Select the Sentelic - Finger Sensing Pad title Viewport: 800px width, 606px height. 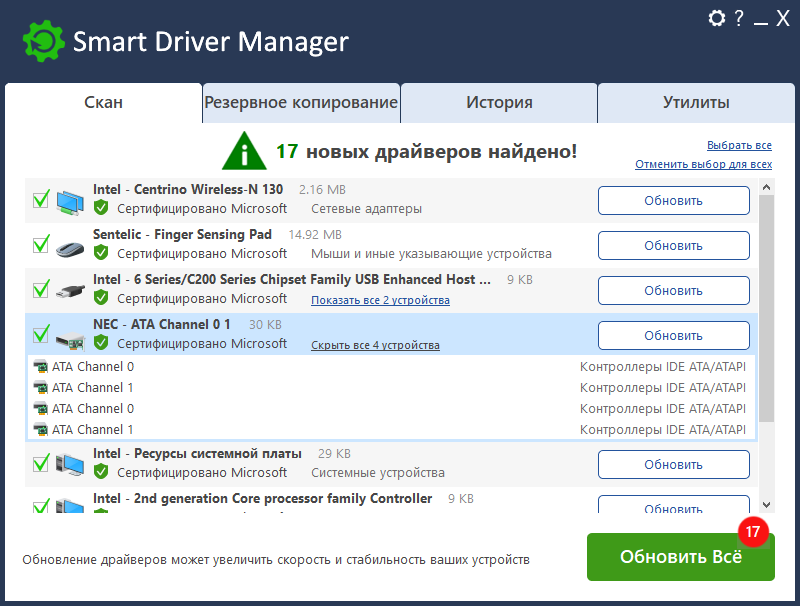[182, 234]
